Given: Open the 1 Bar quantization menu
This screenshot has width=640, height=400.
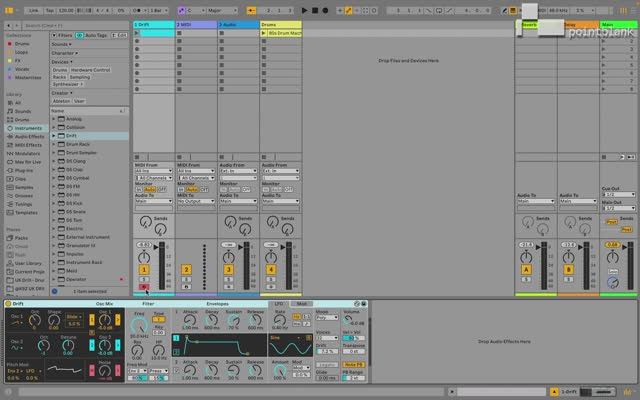Looking at the screenshot, I should [x=158, y=10].
